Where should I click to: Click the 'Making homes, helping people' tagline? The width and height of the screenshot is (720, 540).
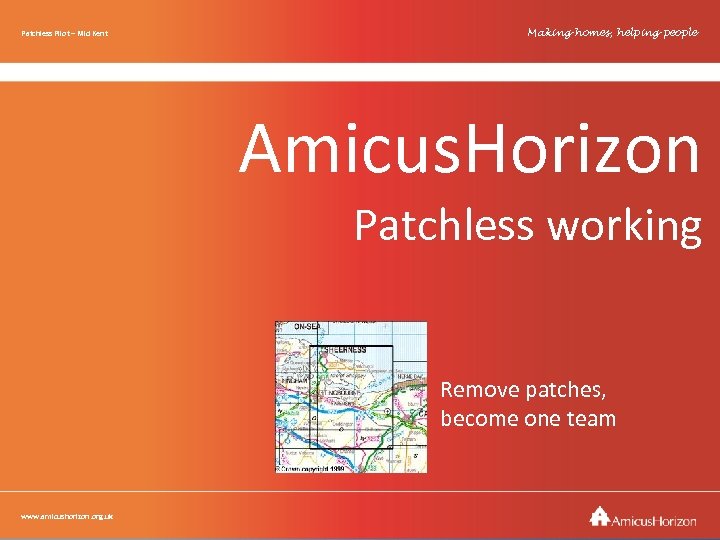pyautogui.click(x=613, y=33)
